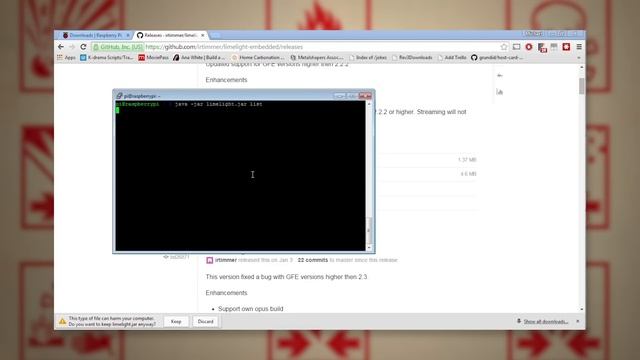Open the Rec3Downloads bookmark
Image resolution: width=640 pixels, height=360 pixels.
[x=412, y=58]
